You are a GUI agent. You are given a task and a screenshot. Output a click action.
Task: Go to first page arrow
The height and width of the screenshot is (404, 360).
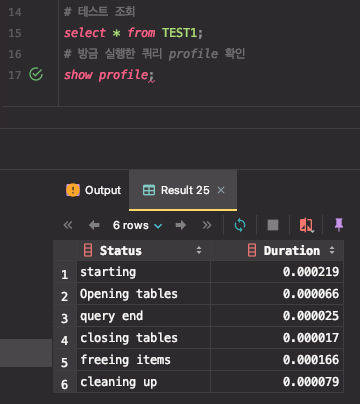point(68,225)
